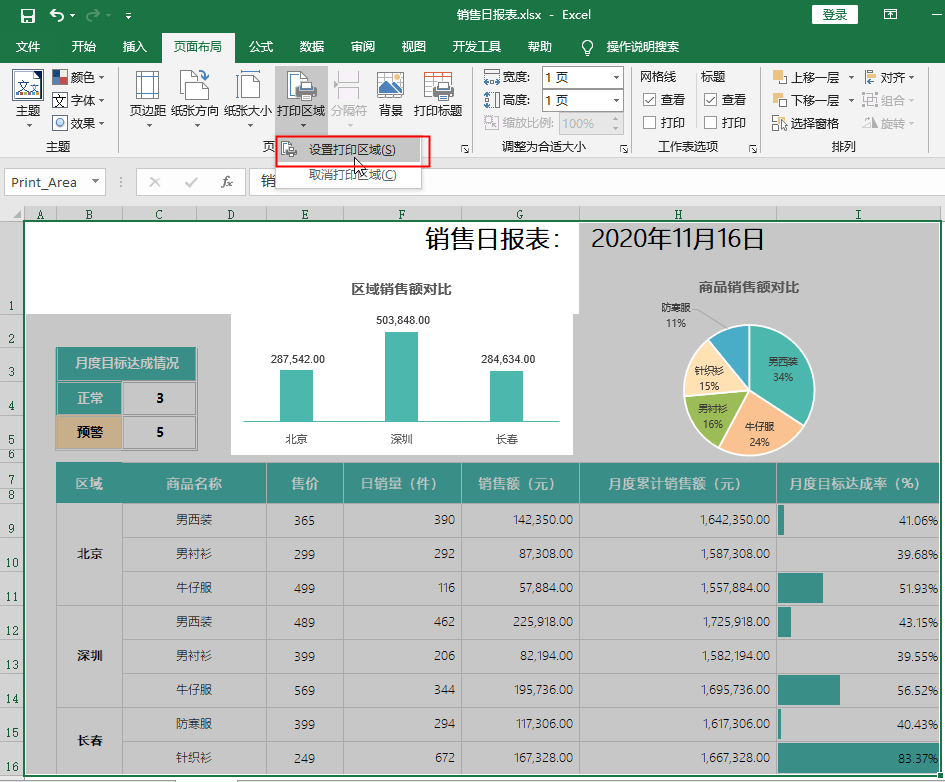Click the 页边距 margins icon
Screen dimensions: 945x782
148,85
